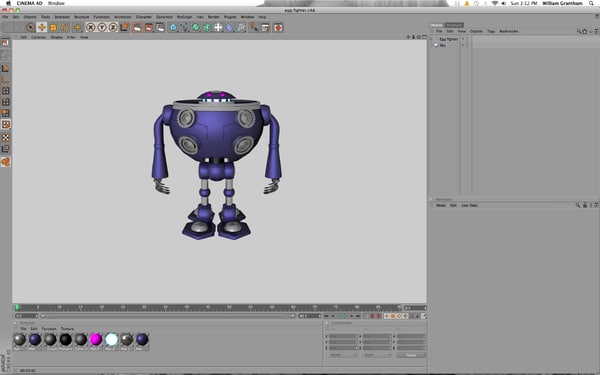This screenshot has width=600, height=375.
Task: Open Object Manager Tags menu
Action: click(x=491, y=31)
